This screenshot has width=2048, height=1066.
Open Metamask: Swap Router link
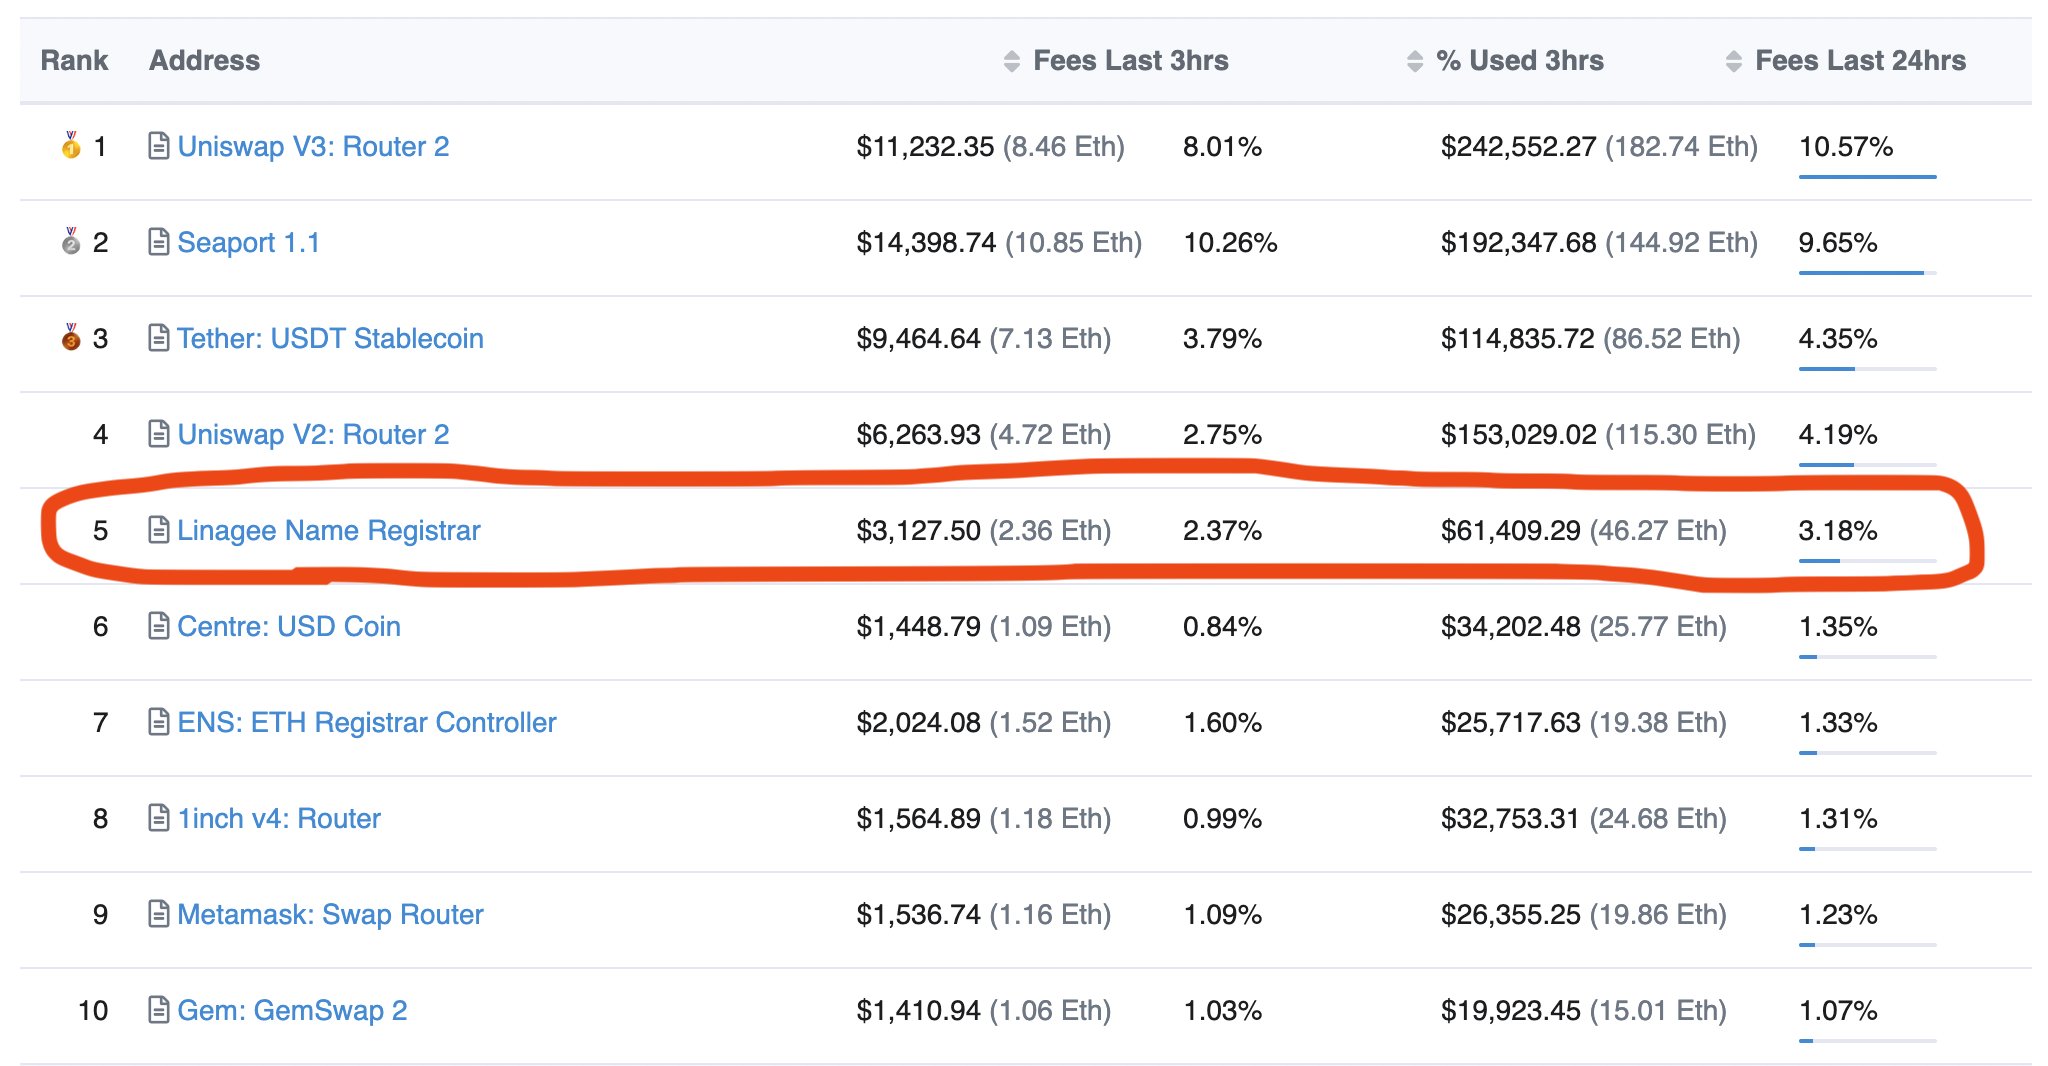pos(330,914)
